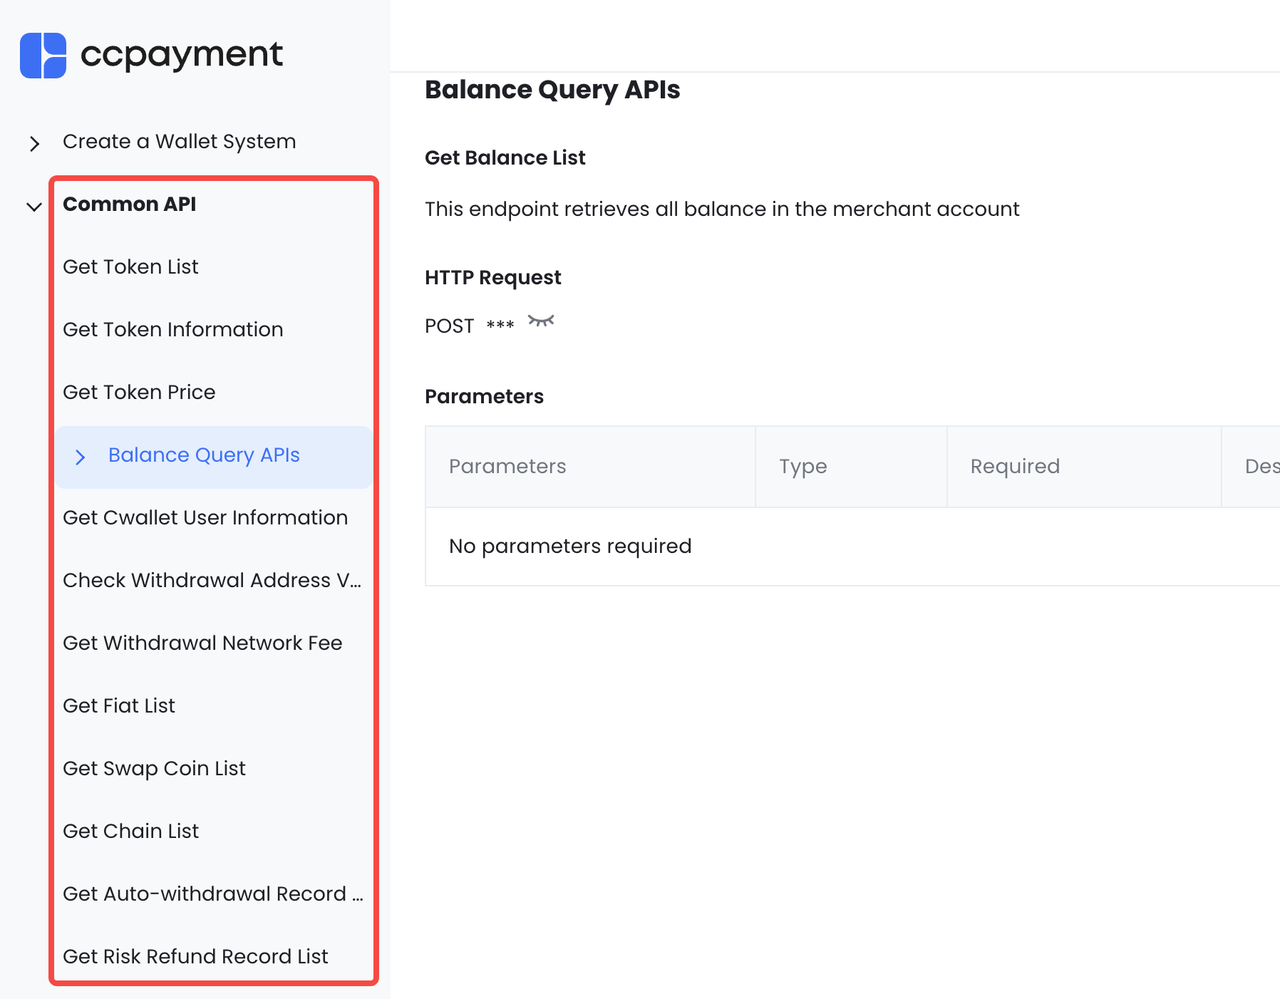The height and width of the screenshot is (999, 1280).
Task: Expand Create a Wallet System chevron
Action: coord(34,143)
